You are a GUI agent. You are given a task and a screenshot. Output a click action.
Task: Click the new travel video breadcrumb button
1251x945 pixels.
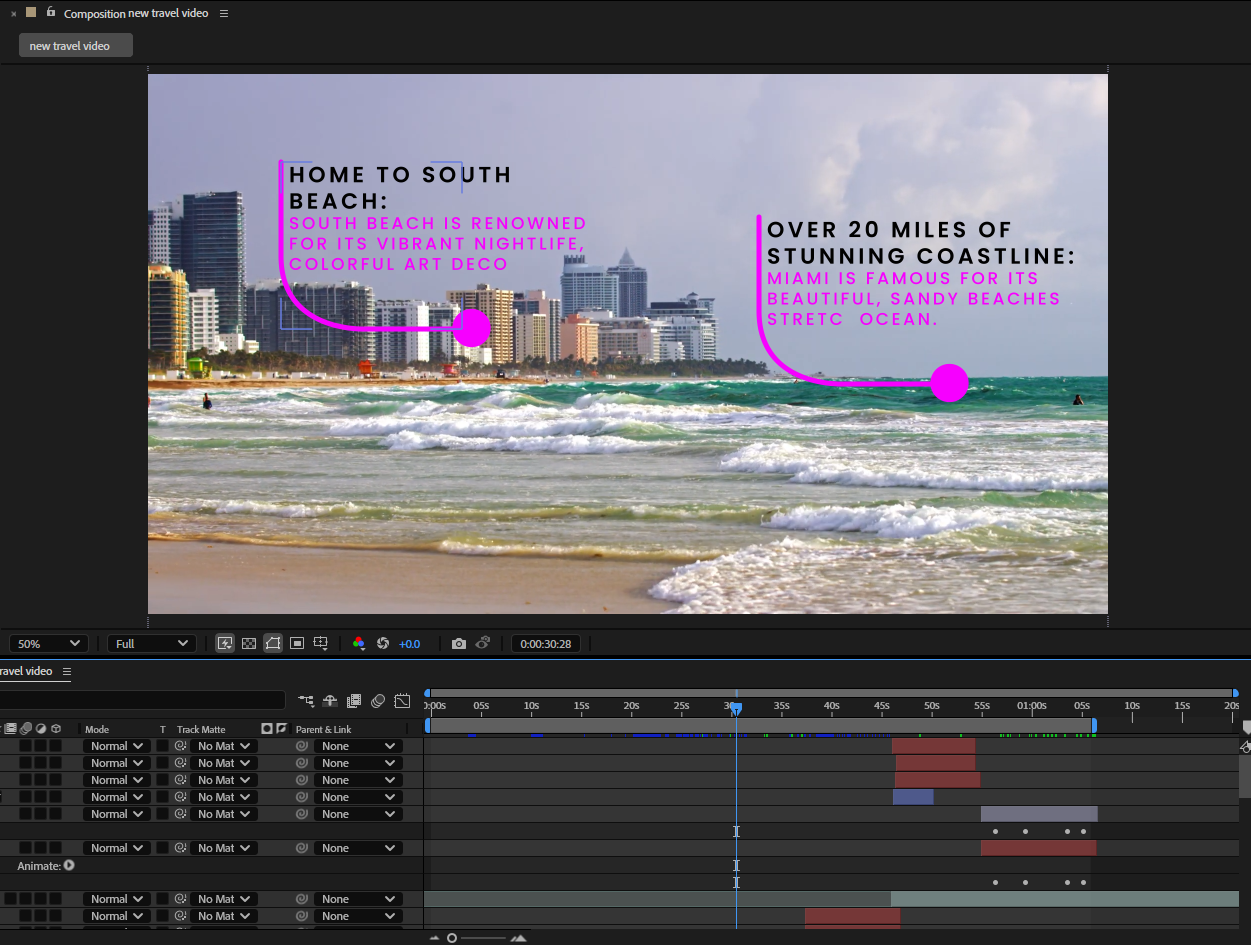point(76,46)
